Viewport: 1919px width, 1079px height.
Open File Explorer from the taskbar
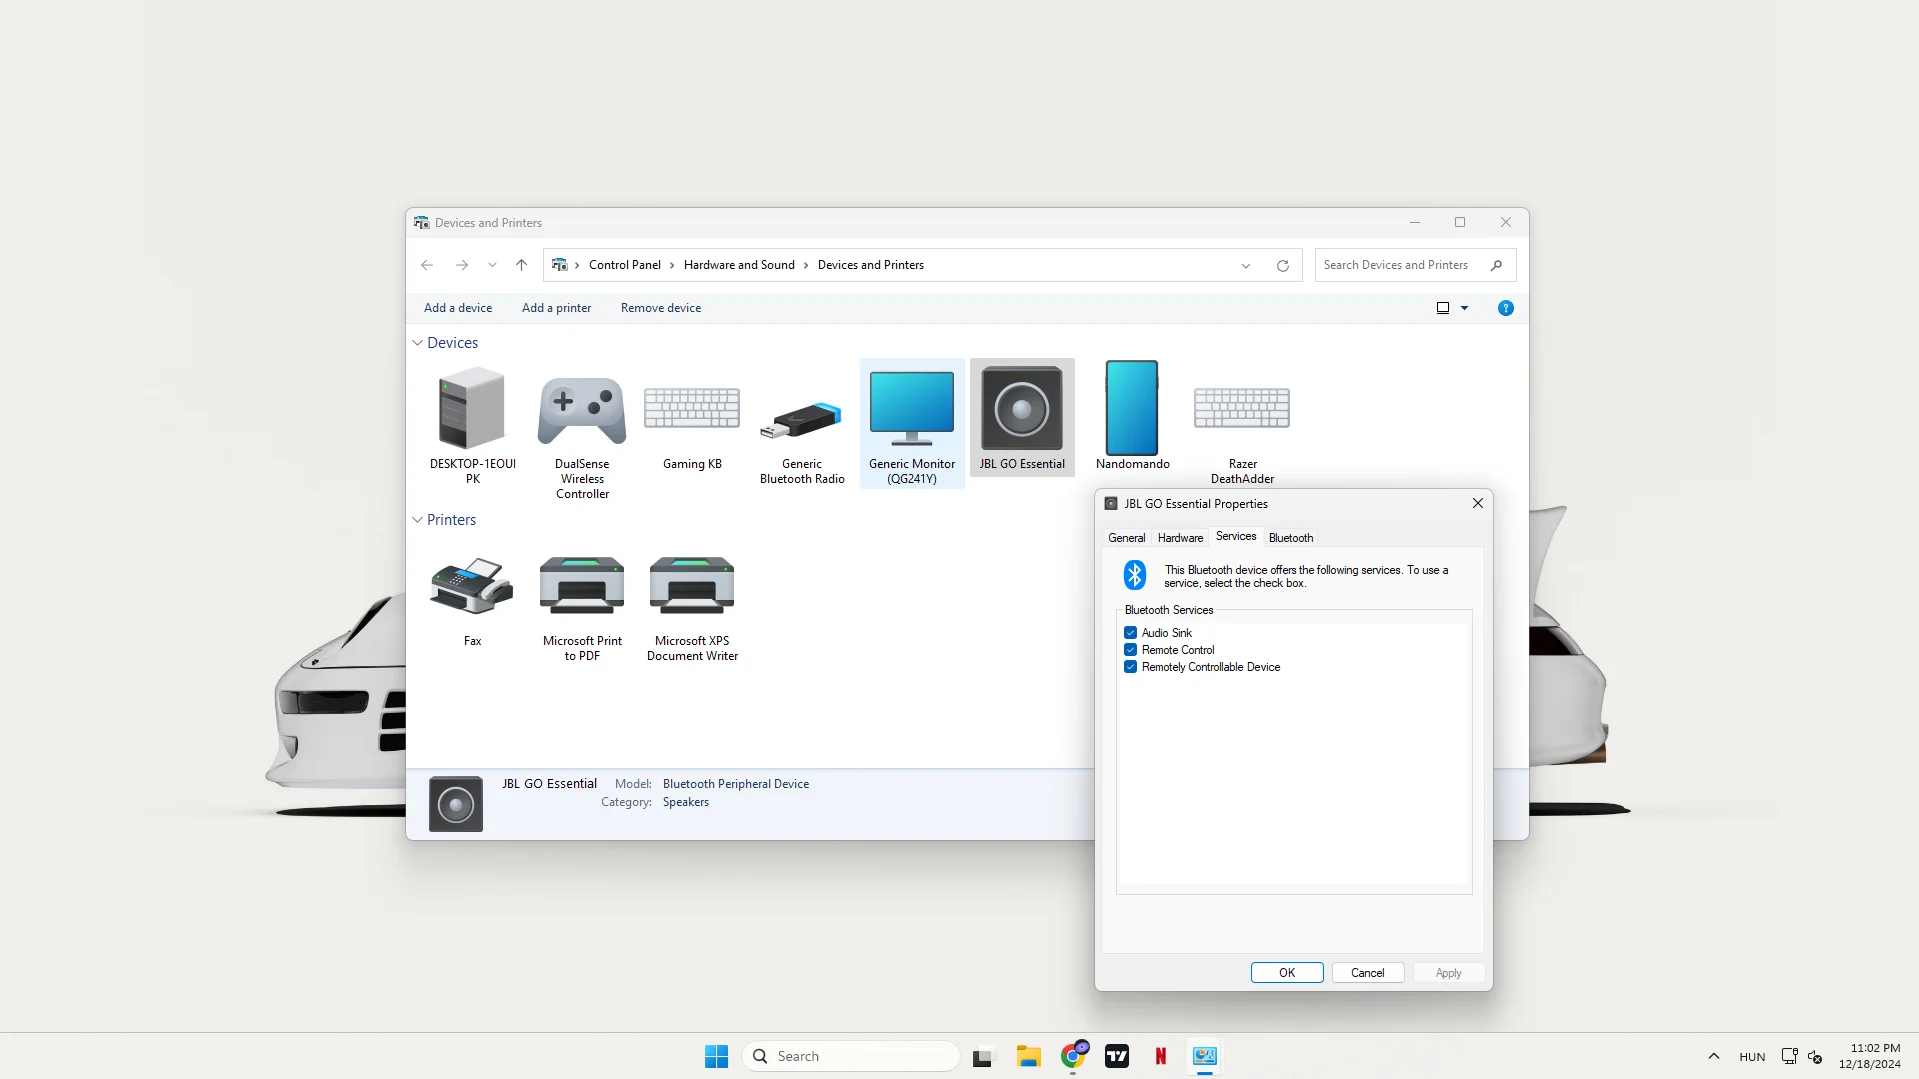coord(1029,1056)
